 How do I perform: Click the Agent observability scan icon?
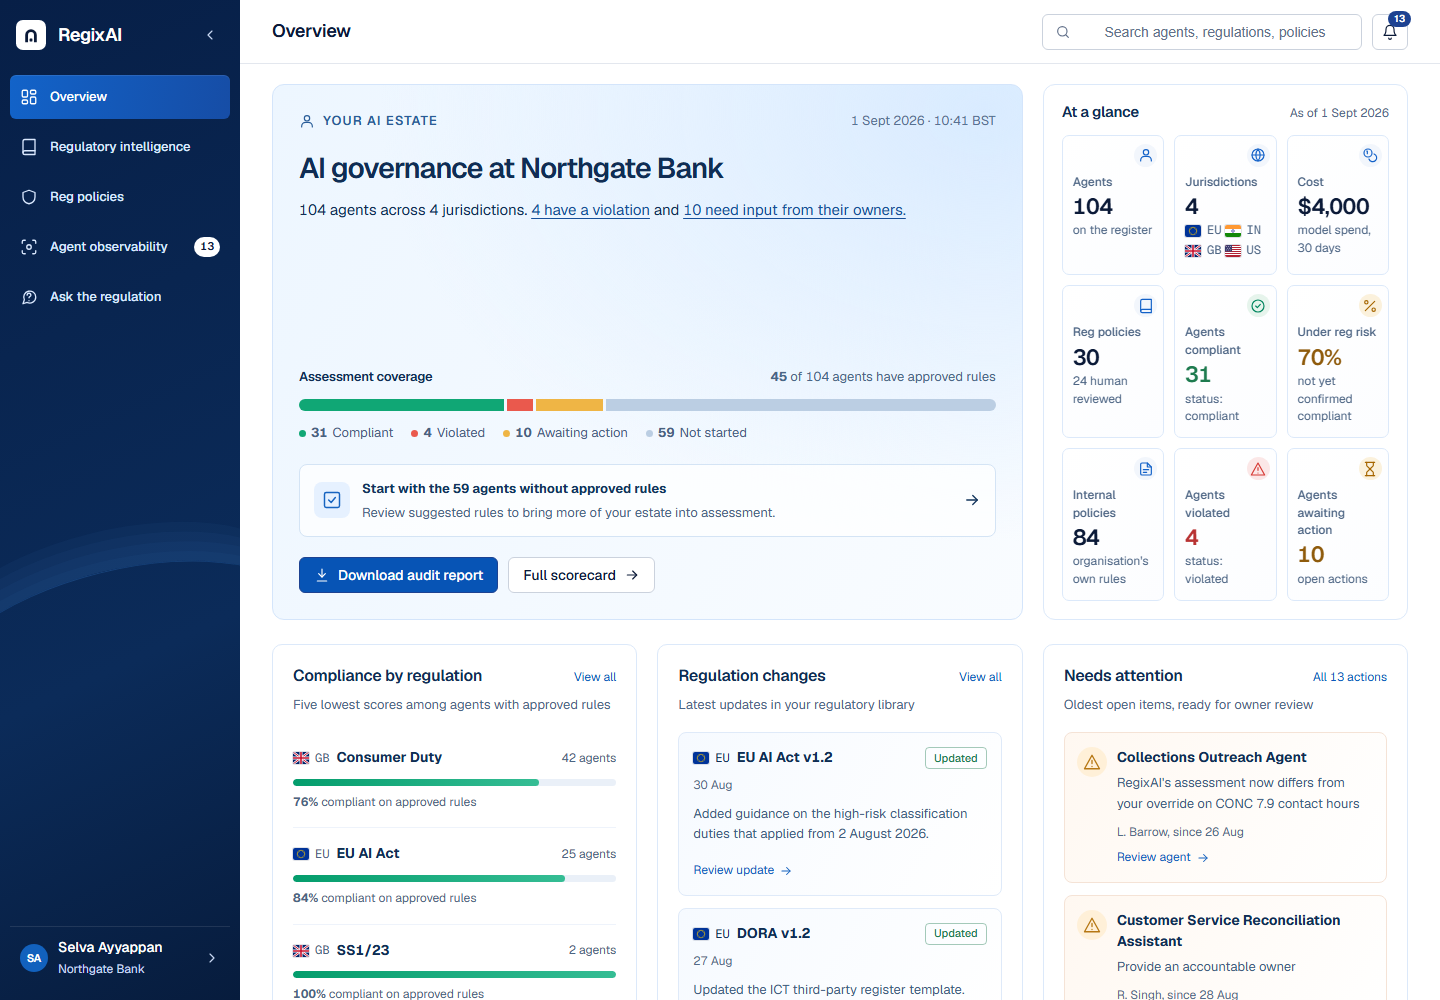point(29,247)
